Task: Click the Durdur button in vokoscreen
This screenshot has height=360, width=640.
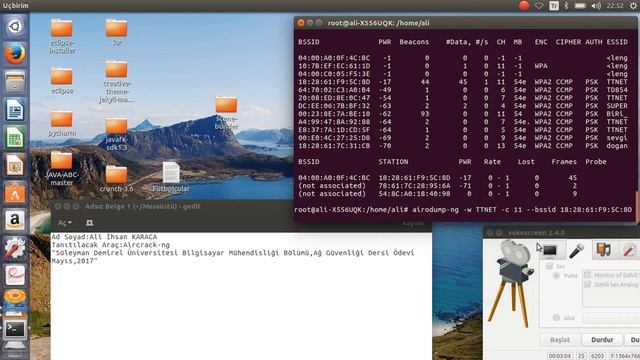Action: [602, 340]
